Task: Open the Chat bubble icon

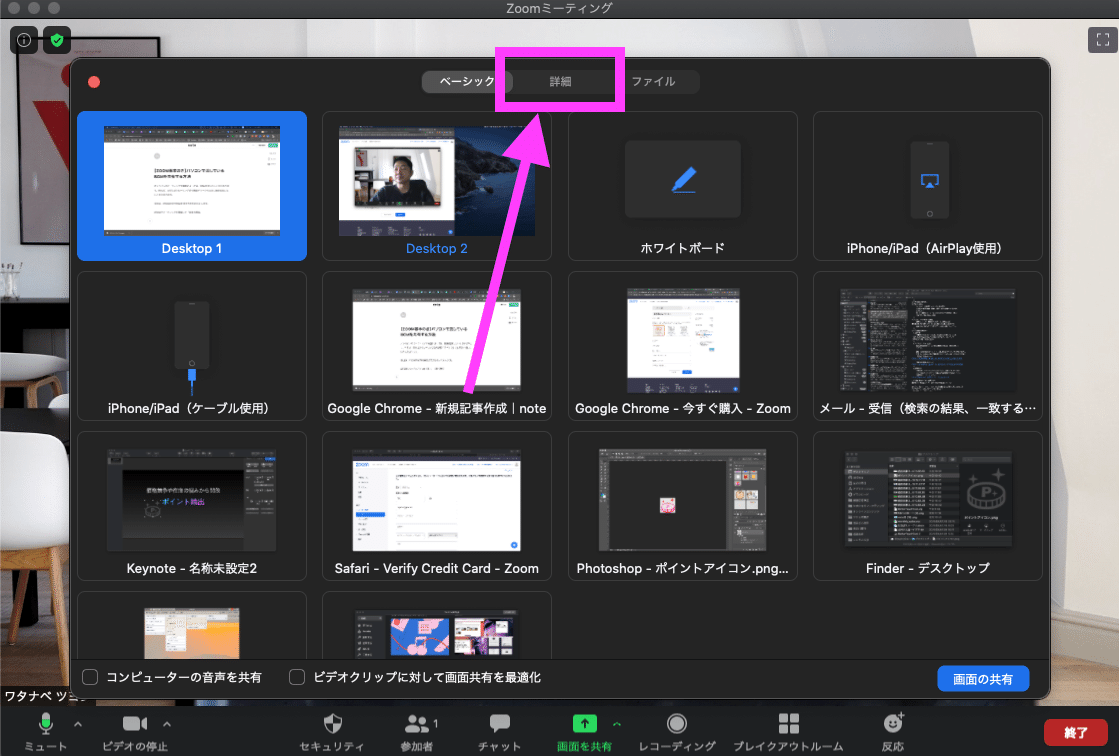Action: coord(500,723)
